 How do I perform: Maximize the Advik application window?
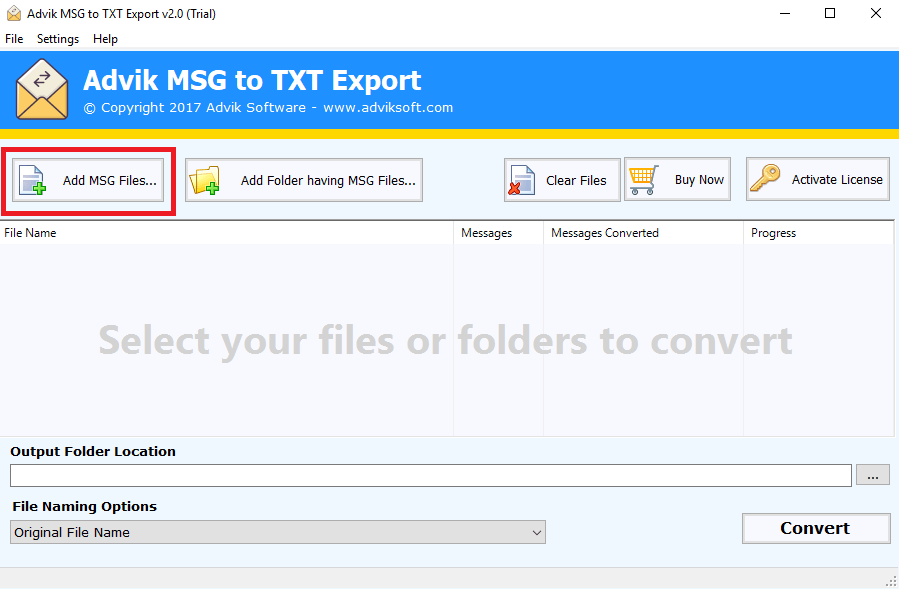point(830,13)
